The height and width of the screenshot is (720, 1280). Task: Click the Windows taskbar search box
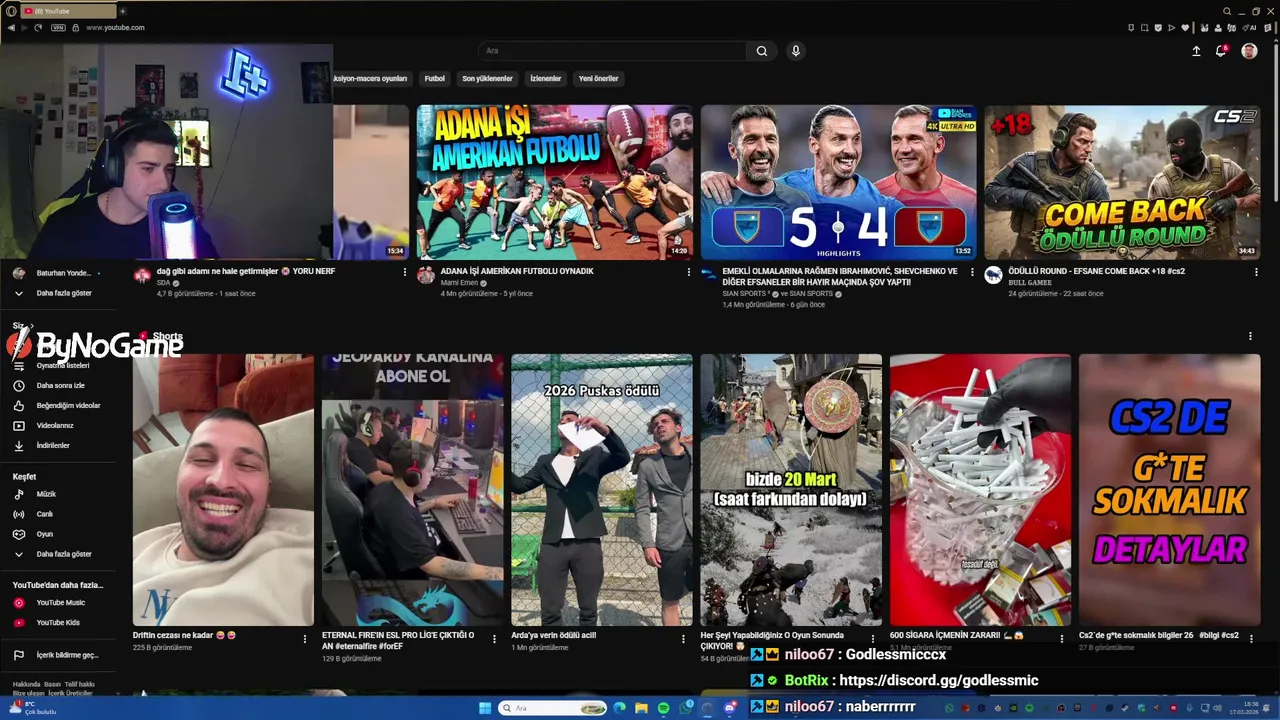click(x=553, y=708)
